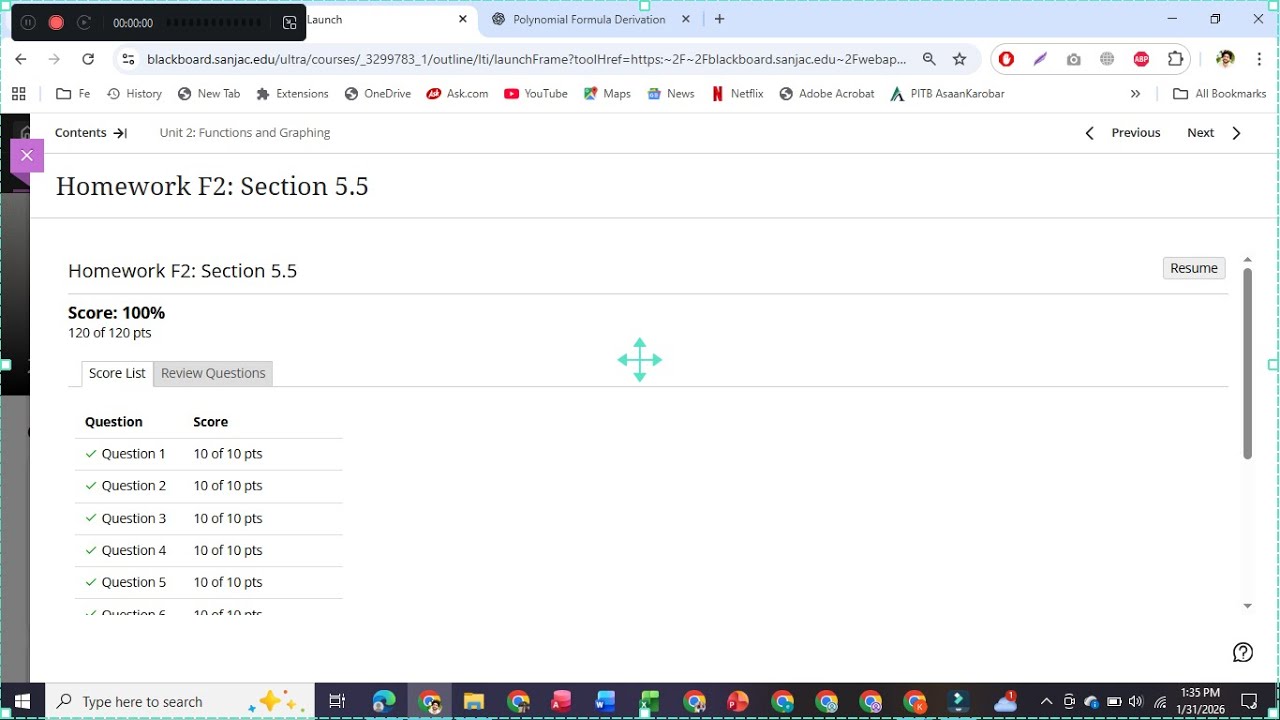
Task: Open Chrome three-dot menu
Action: pyautogui.click(x=1258, y=59)
